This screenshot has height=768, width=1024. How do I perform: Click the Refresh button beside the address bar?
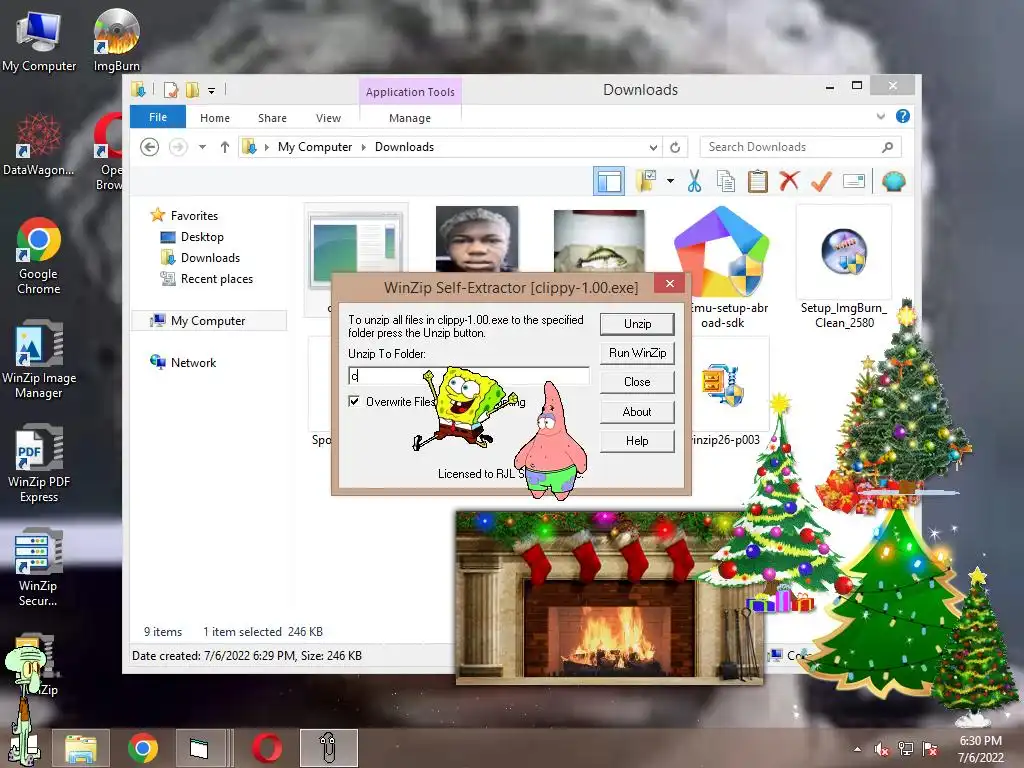point(675,148)
